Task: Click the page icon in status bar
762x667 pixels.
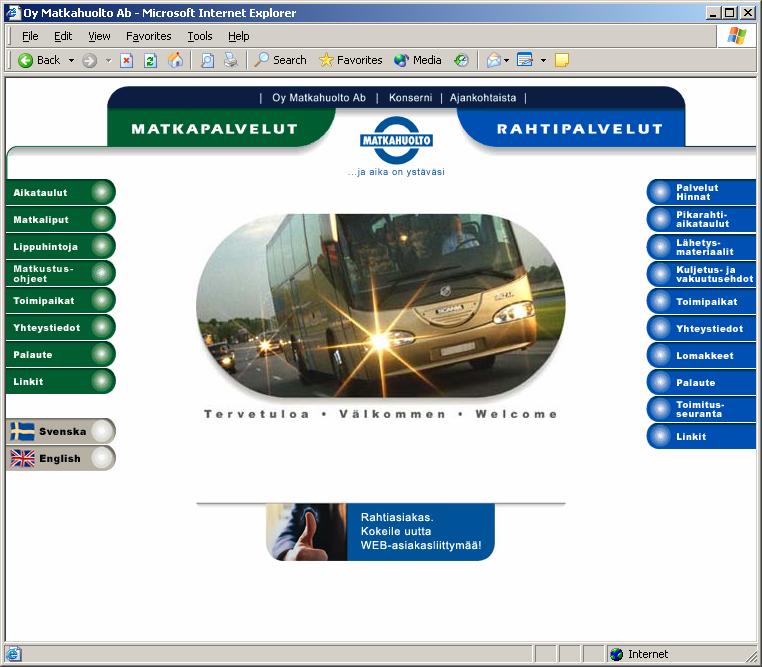Action: 13,654
